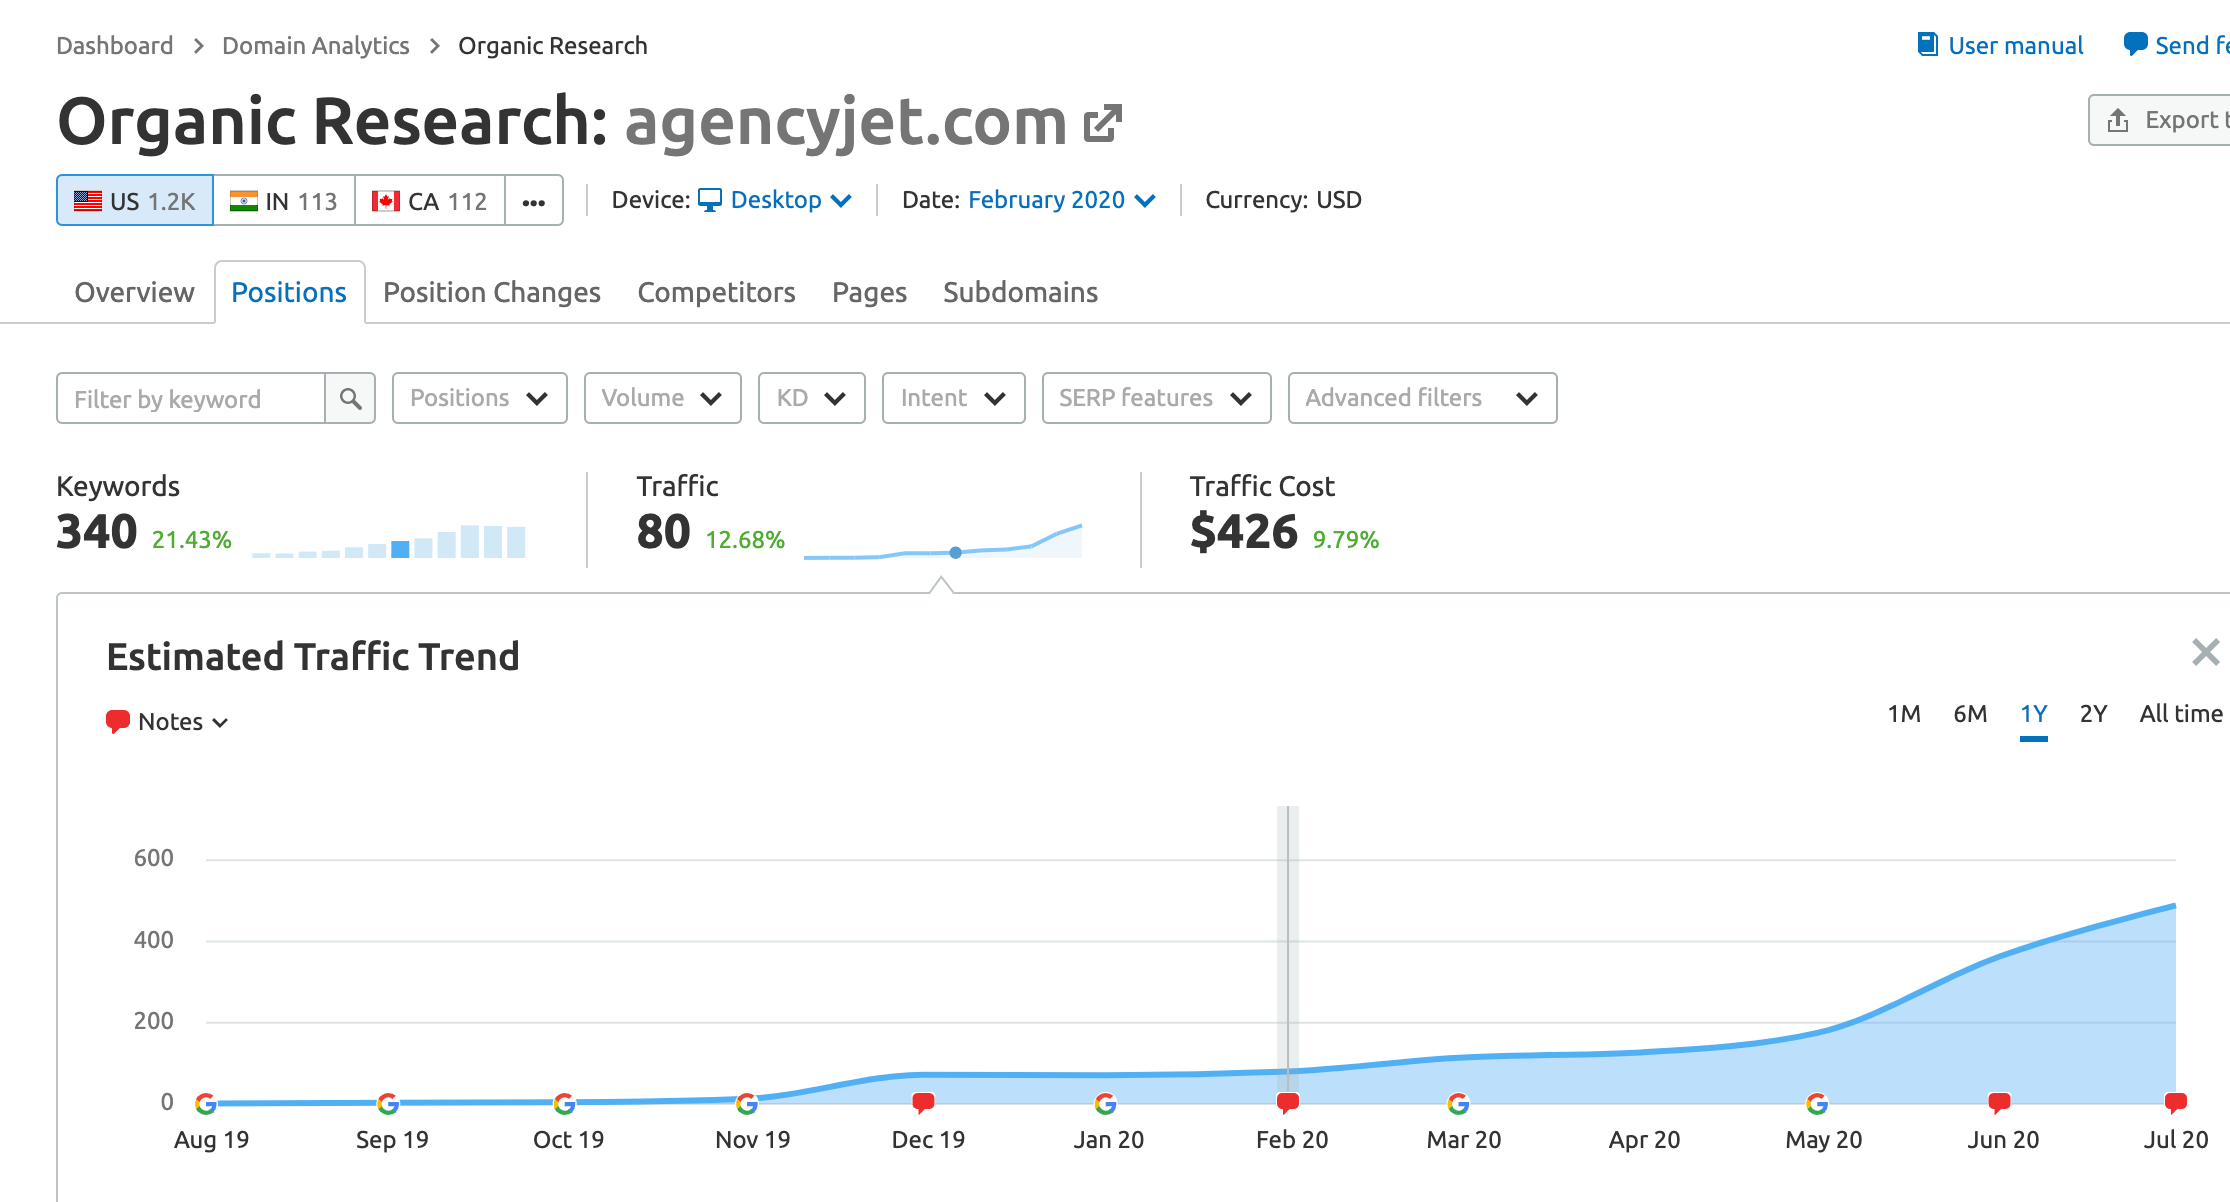This screenshot has width=2230, height=1202.
Task: Expand the Advanced filters dropdown
Action: pos(1423,398)
